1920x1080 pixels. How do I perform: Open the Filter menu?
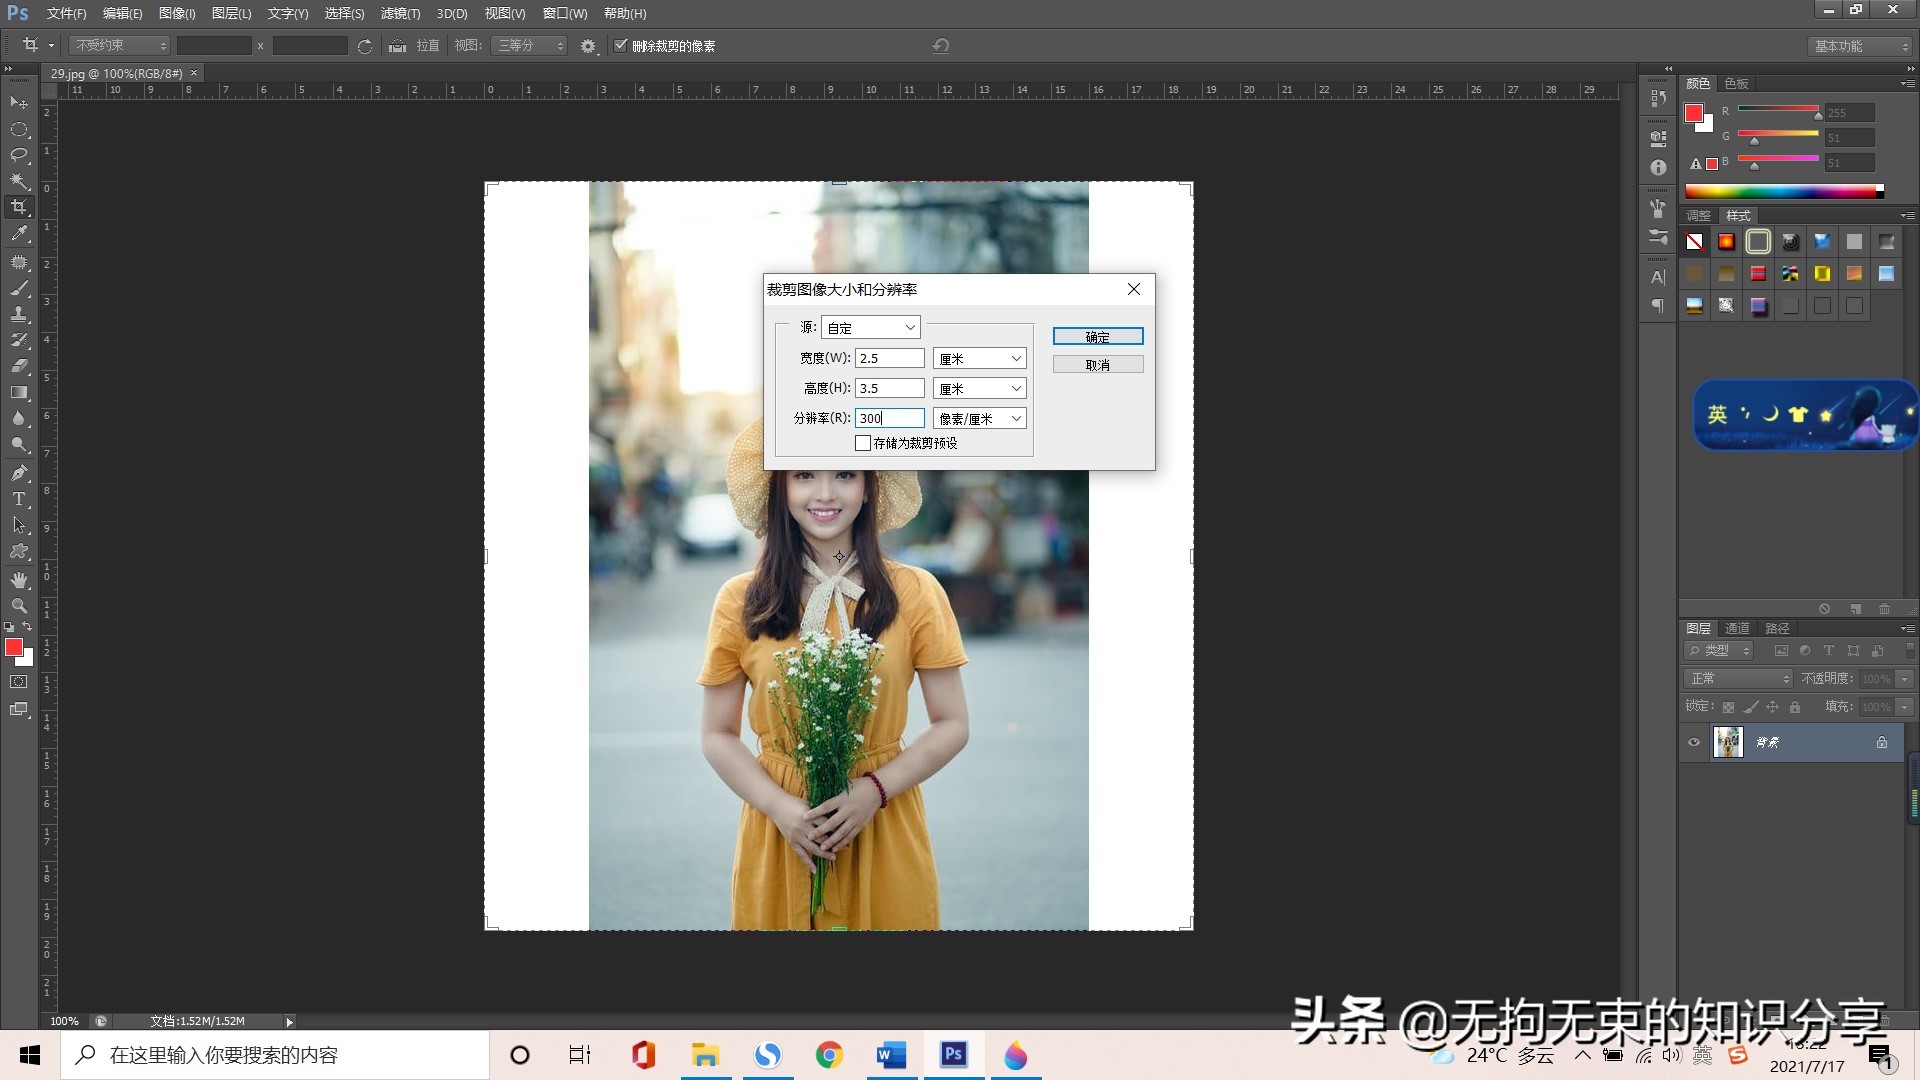point(400,13)
